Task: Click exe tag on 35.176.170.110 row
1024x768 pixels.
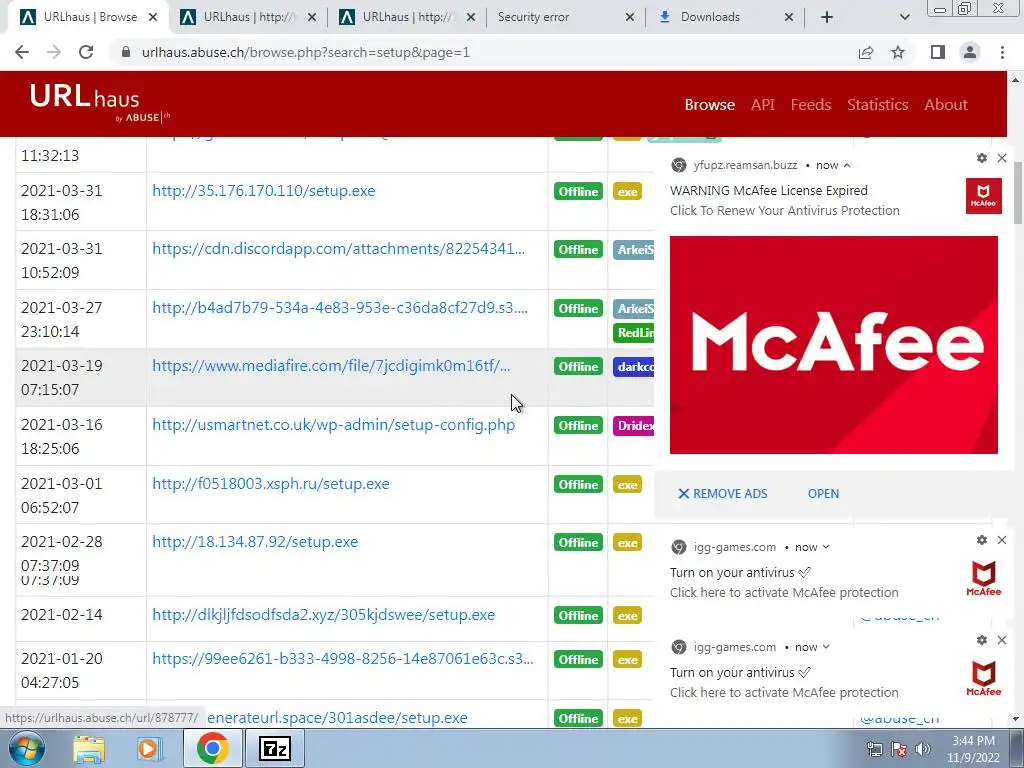Action: pyautogui.click(x=627, y=192)
